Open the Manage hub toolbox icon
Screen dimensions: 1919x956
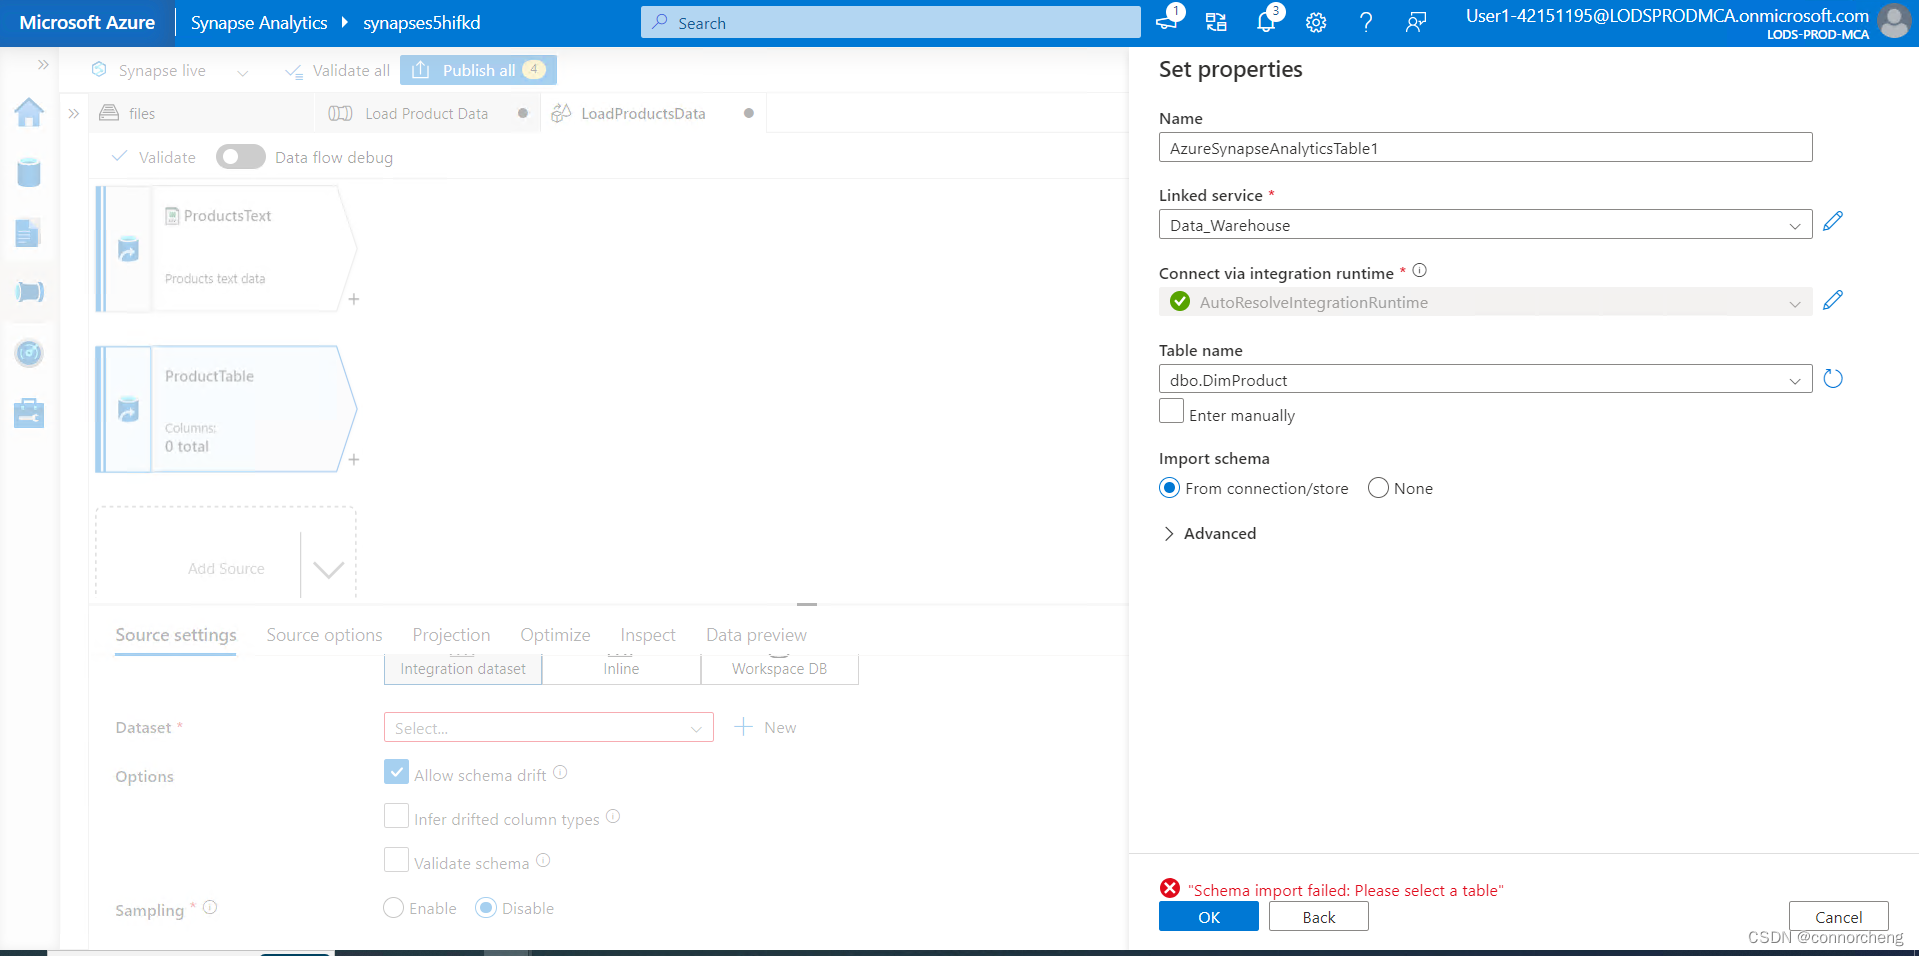pyautogui.click(x=29, y=413)
